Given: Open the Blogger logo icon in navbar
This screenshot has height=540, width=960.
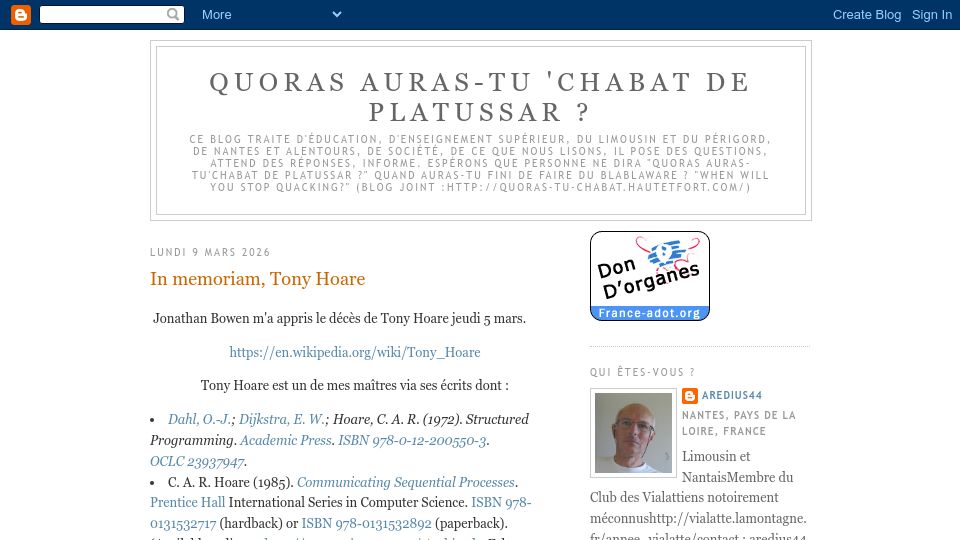Looking at the screenshot, I should tap(21, 15).
